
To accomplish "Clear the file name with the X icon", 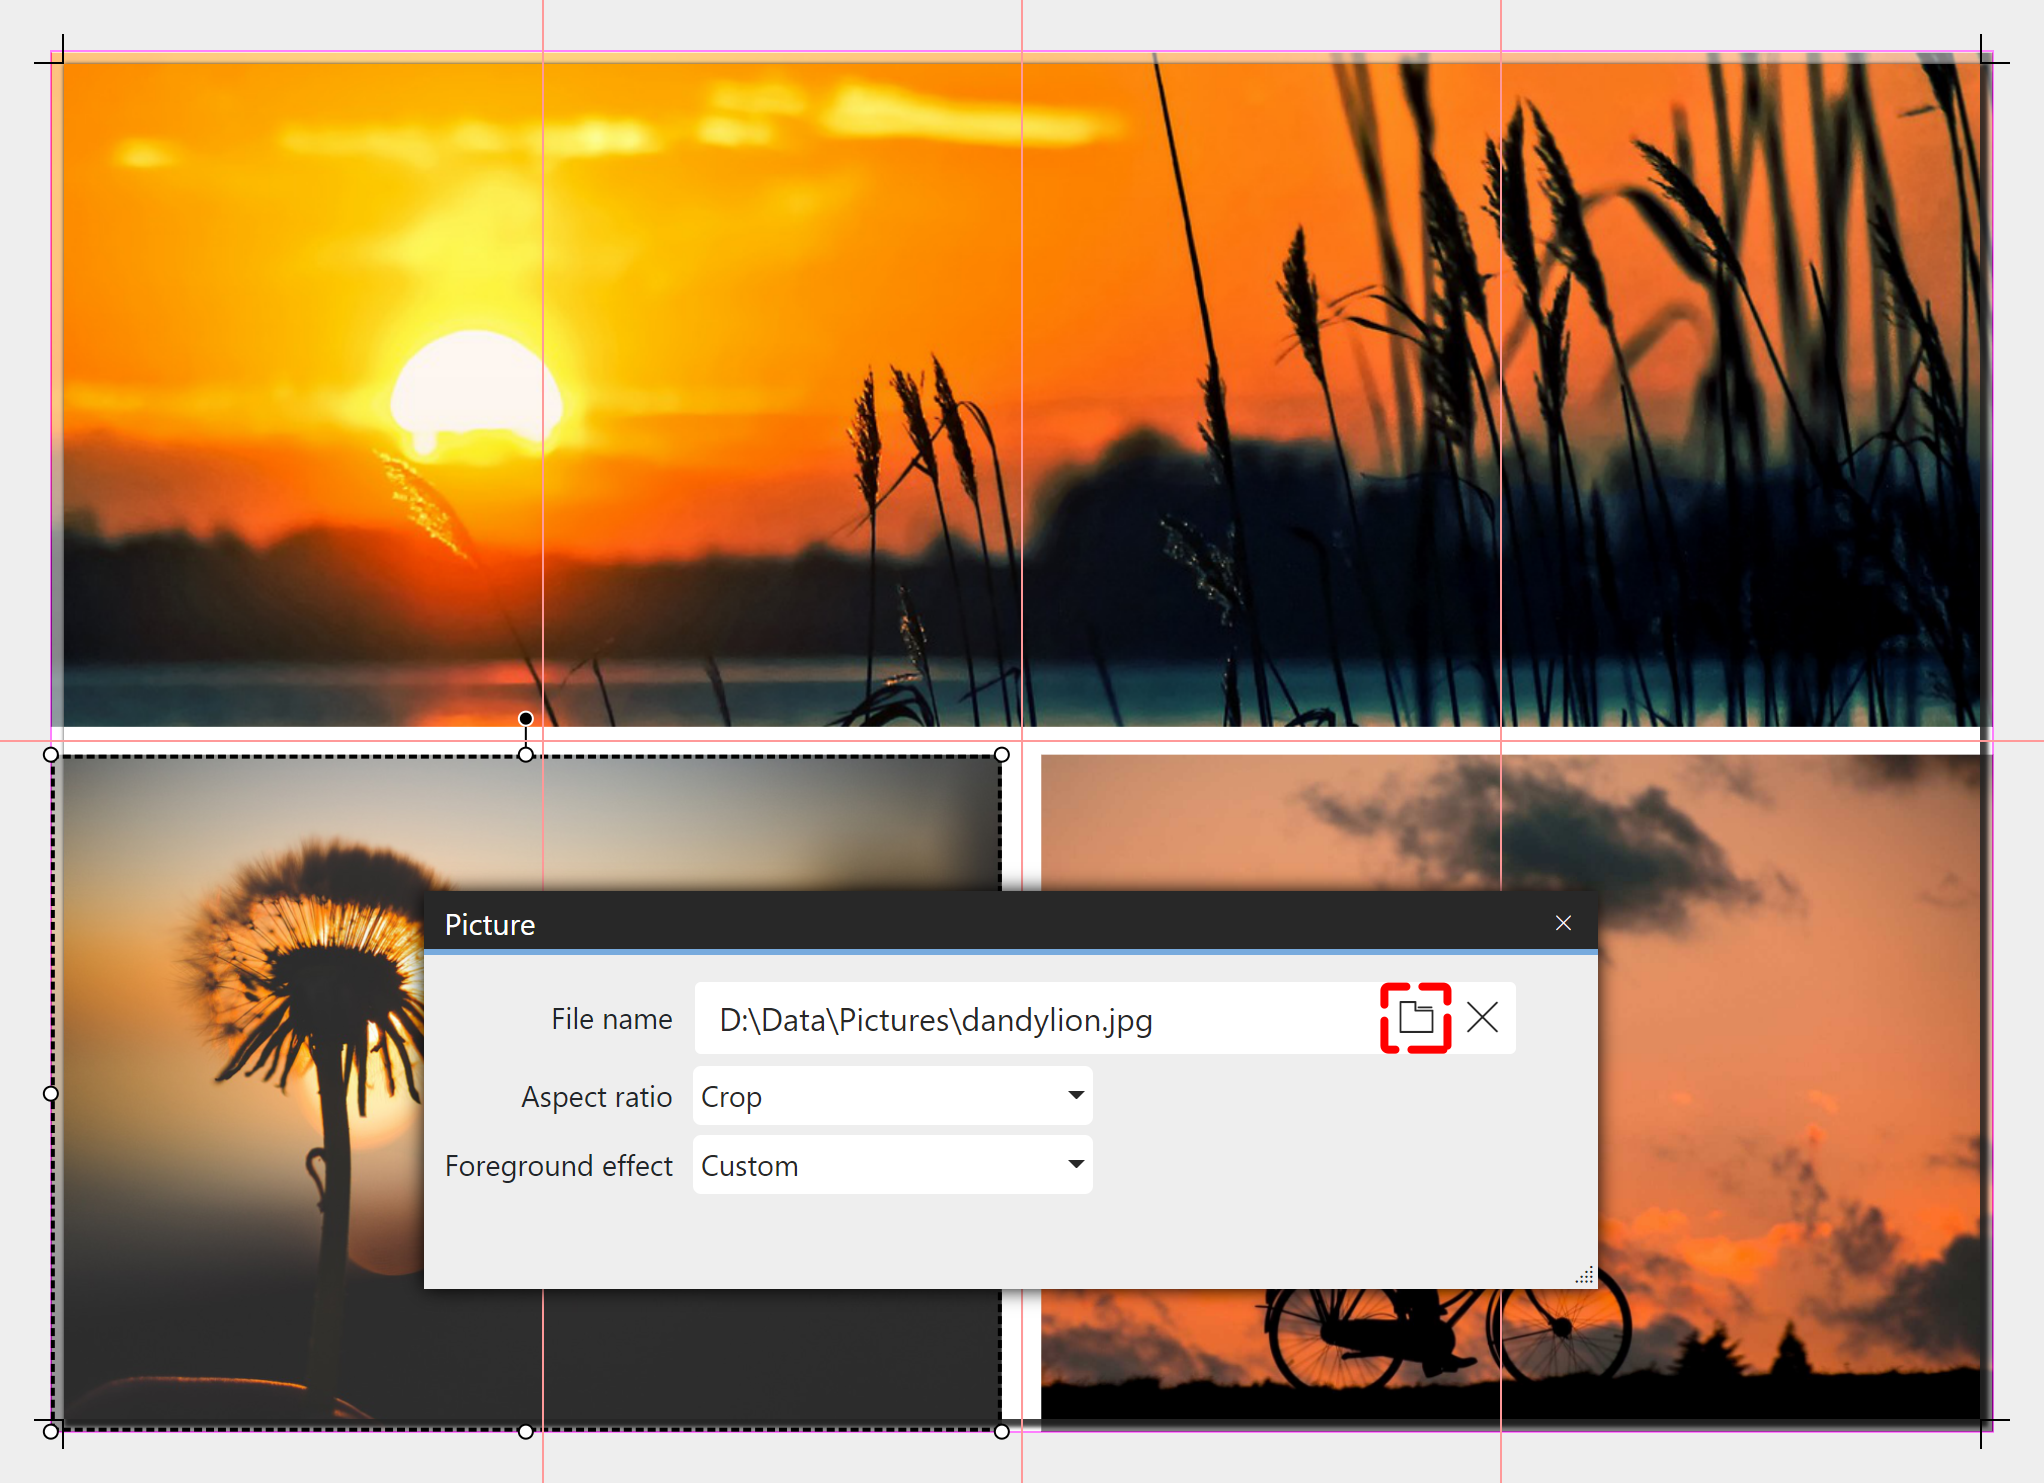I will click(x=1482, y=1018).
